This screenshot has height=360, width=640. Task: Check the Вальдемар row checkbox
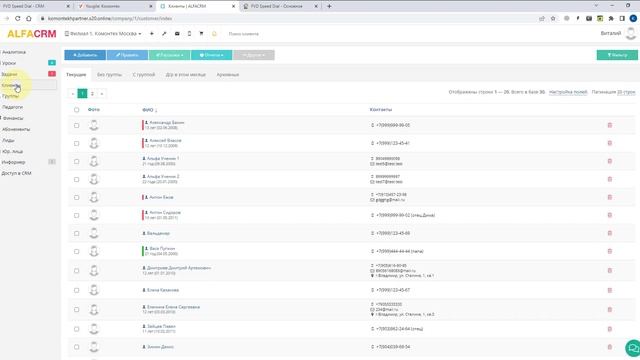coord(76,233)
